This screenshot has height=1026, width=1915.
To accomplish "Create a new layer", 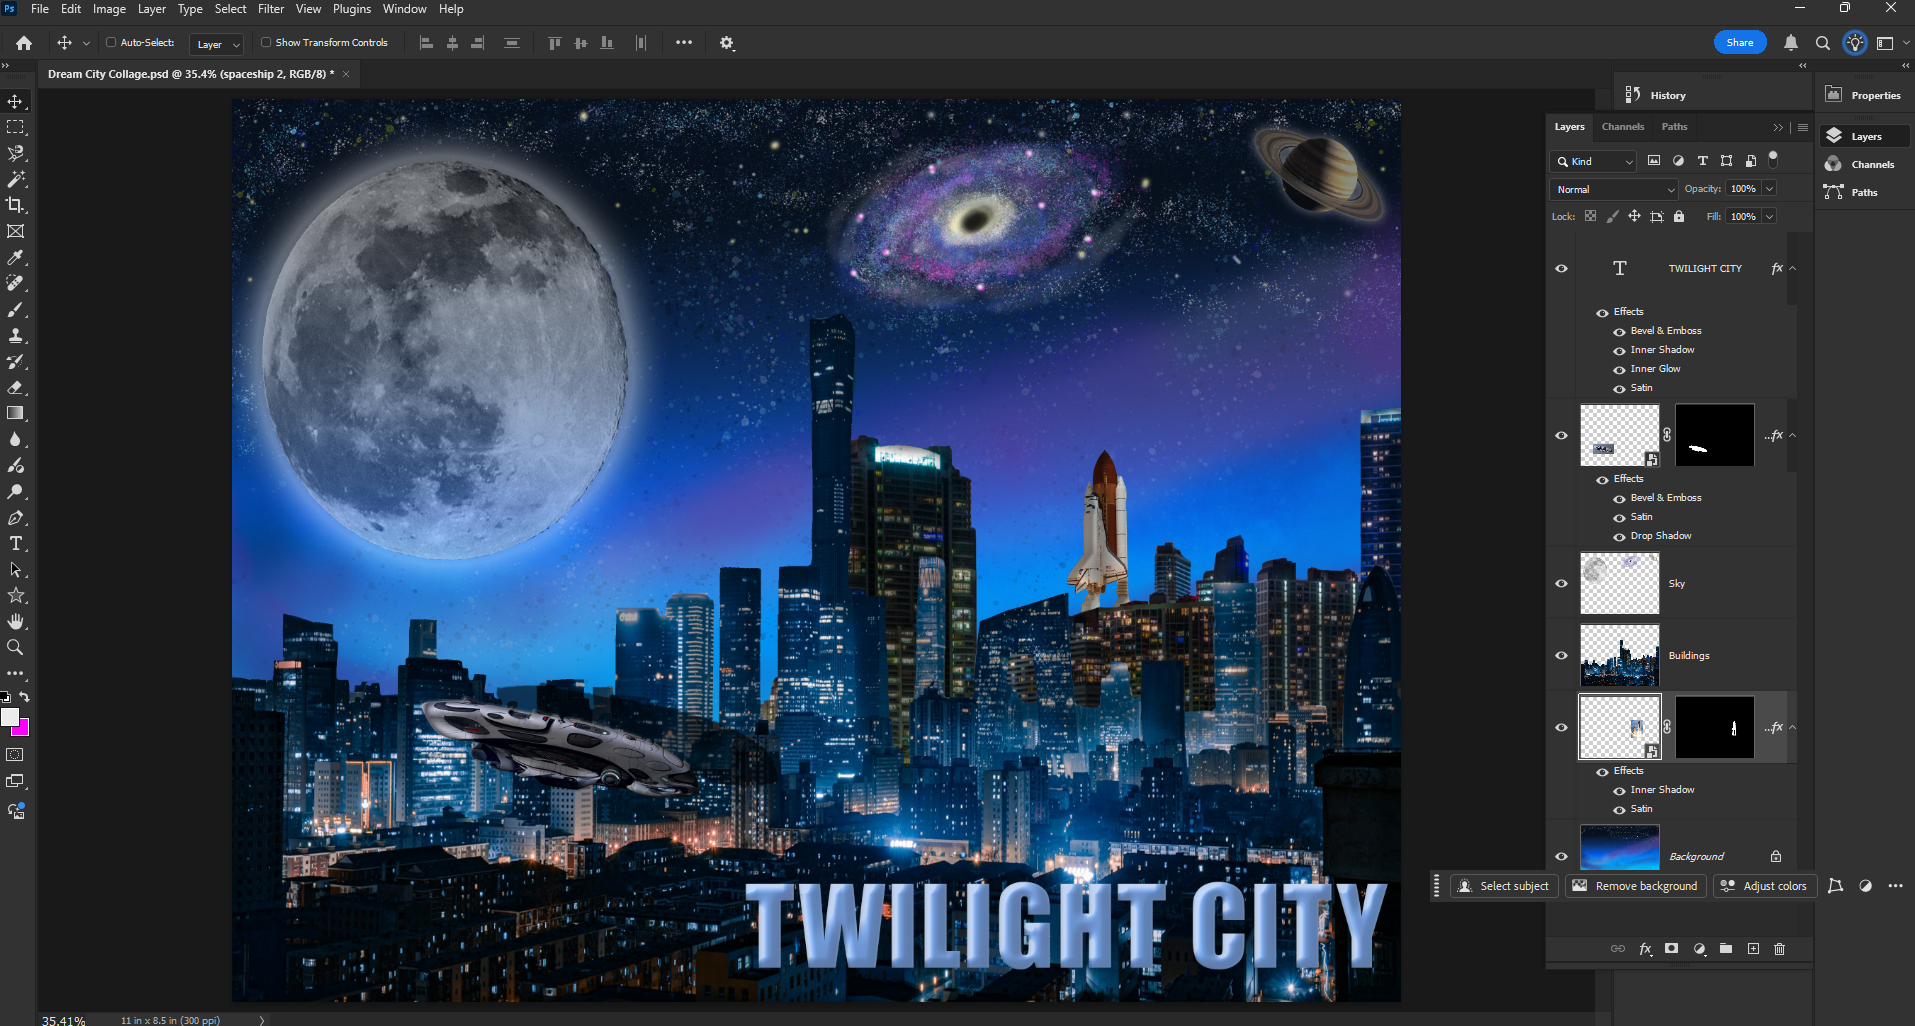I will pos(1753,948).
